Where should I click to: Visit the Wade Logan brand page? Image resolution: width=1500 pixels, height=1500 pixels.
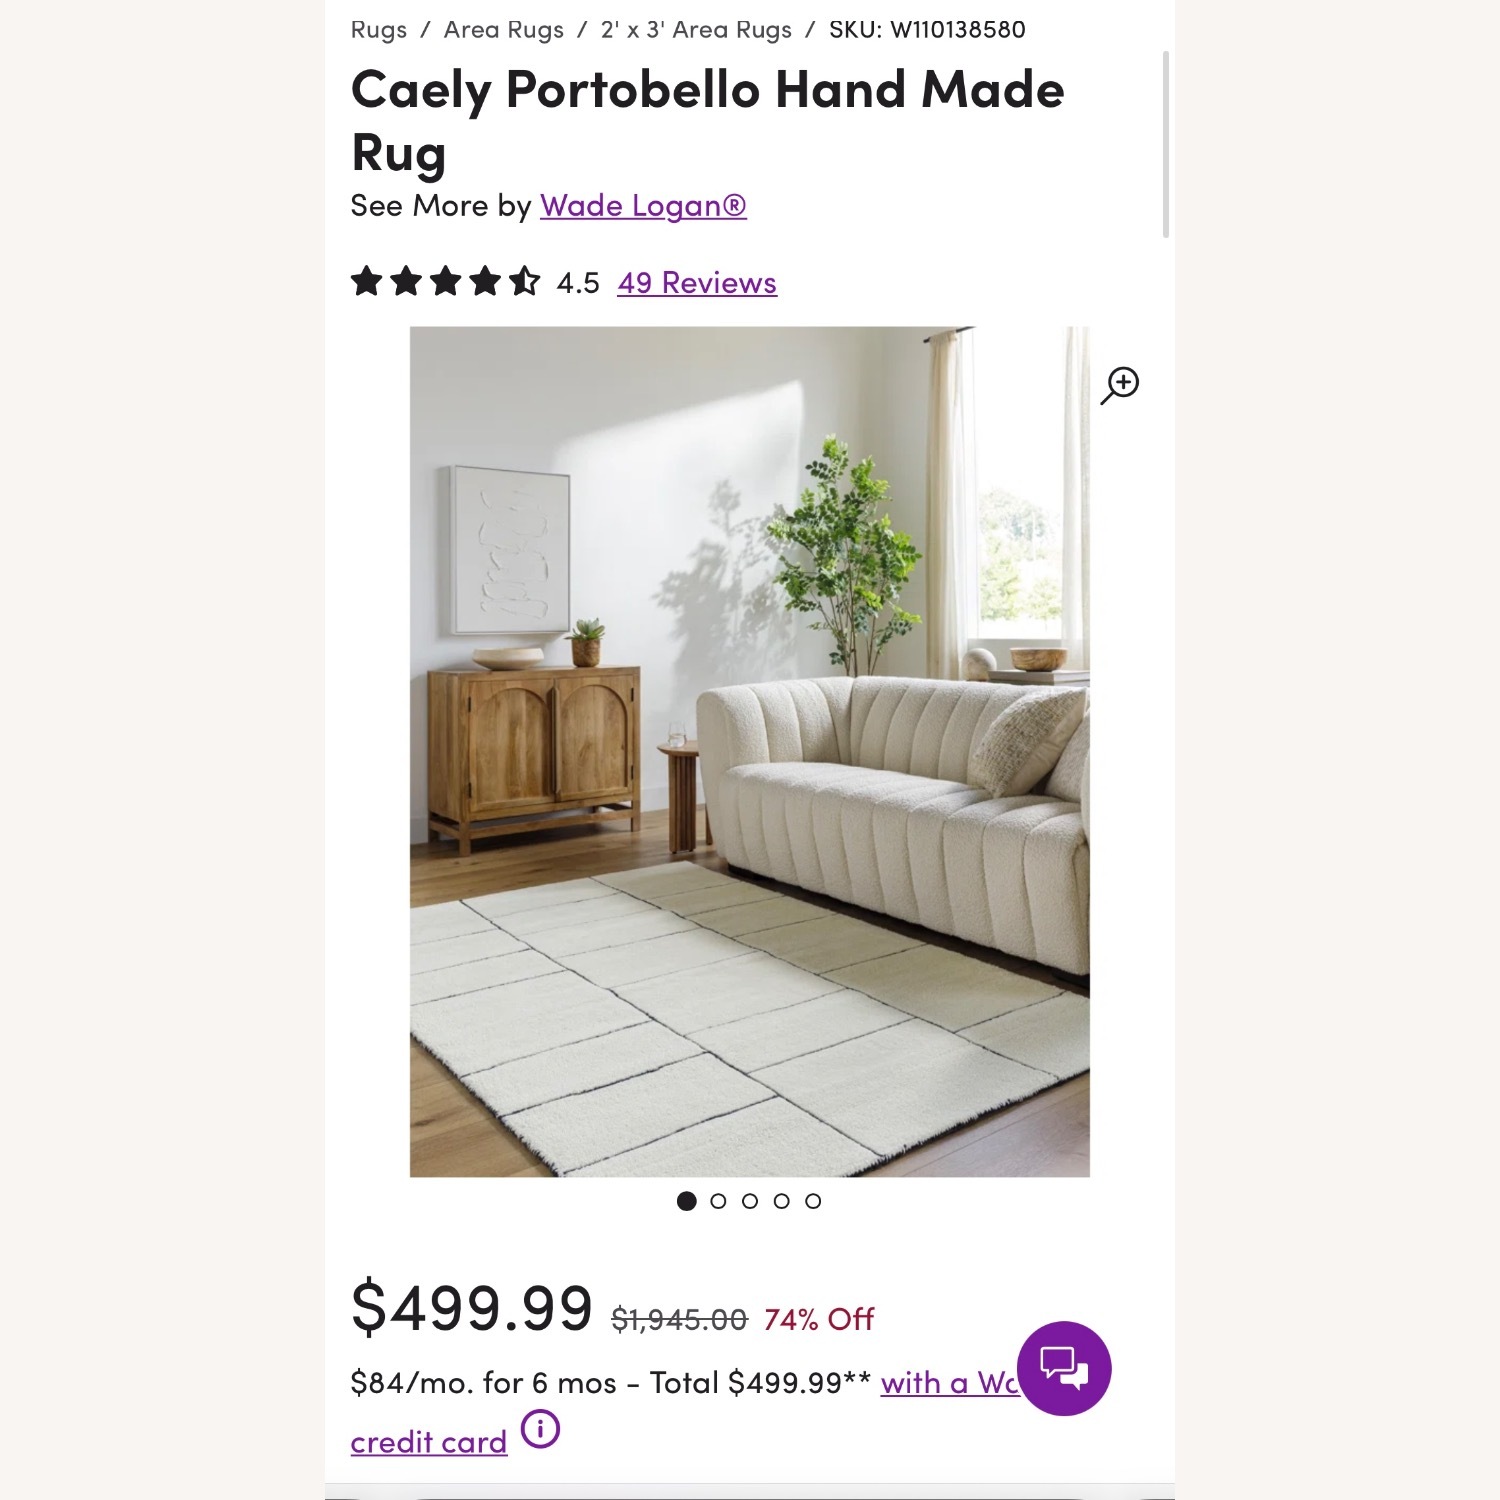coord(645,206)
